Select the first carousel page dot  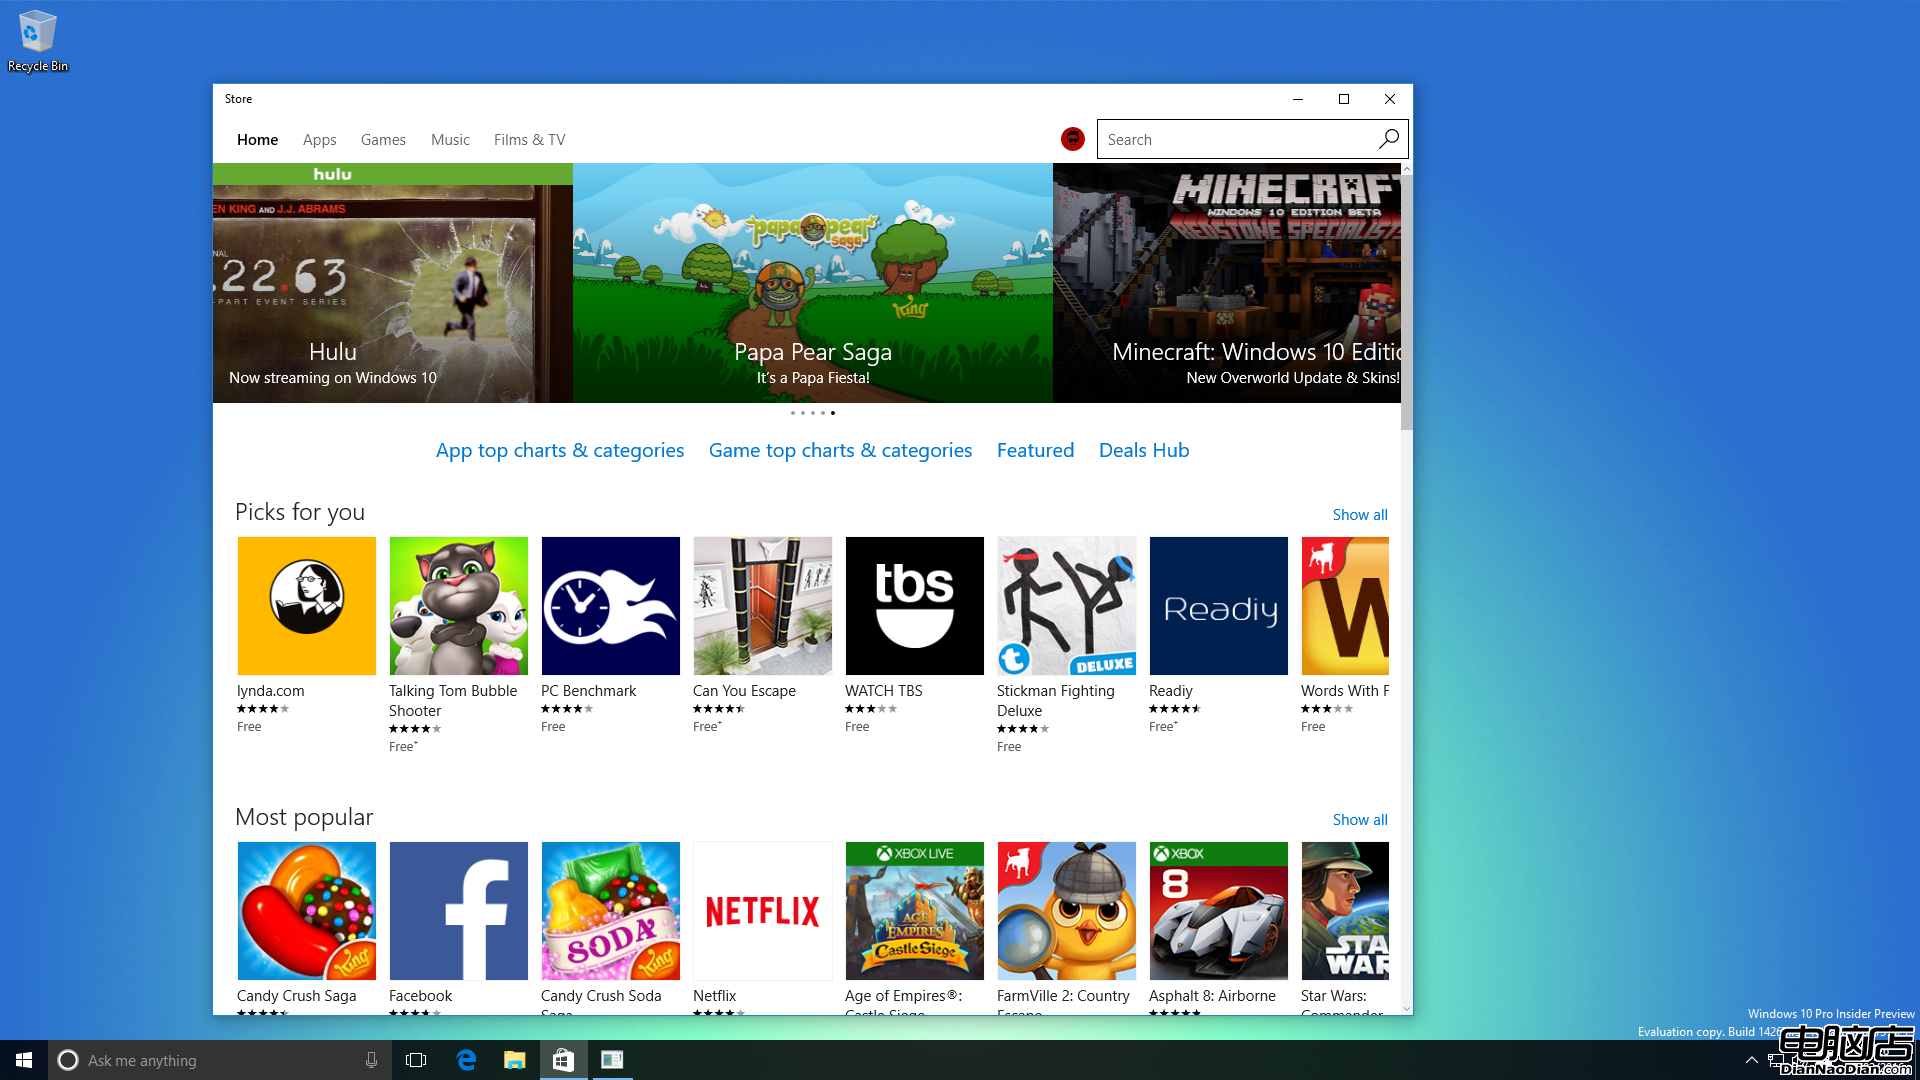(792, 413)
